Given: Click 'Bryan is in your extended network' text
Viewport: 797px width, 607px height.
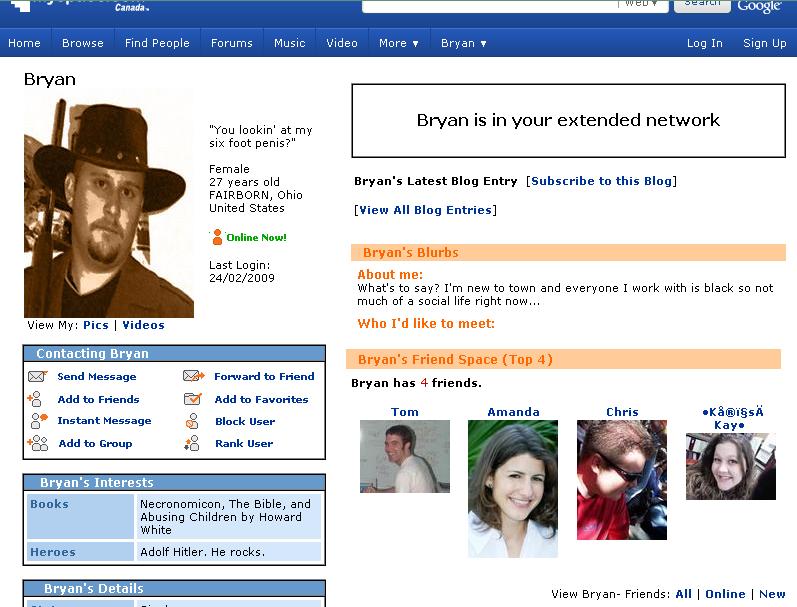Looking at the screenshot, I should (568, 120).
